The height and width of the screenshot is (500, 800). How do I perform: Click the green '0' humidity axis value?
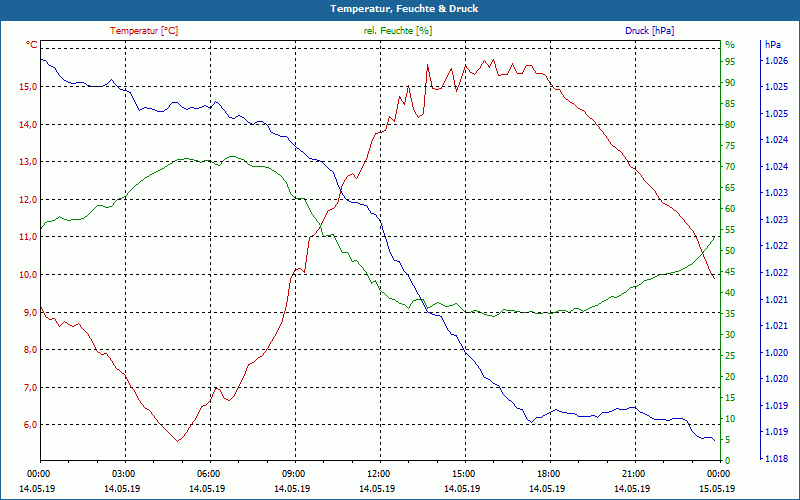728,461
